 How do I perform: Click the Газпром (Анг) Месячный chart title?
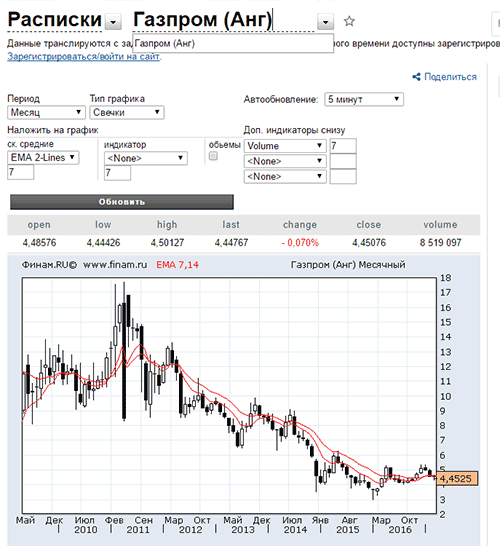pyautogui.click(x=348, y=265)
